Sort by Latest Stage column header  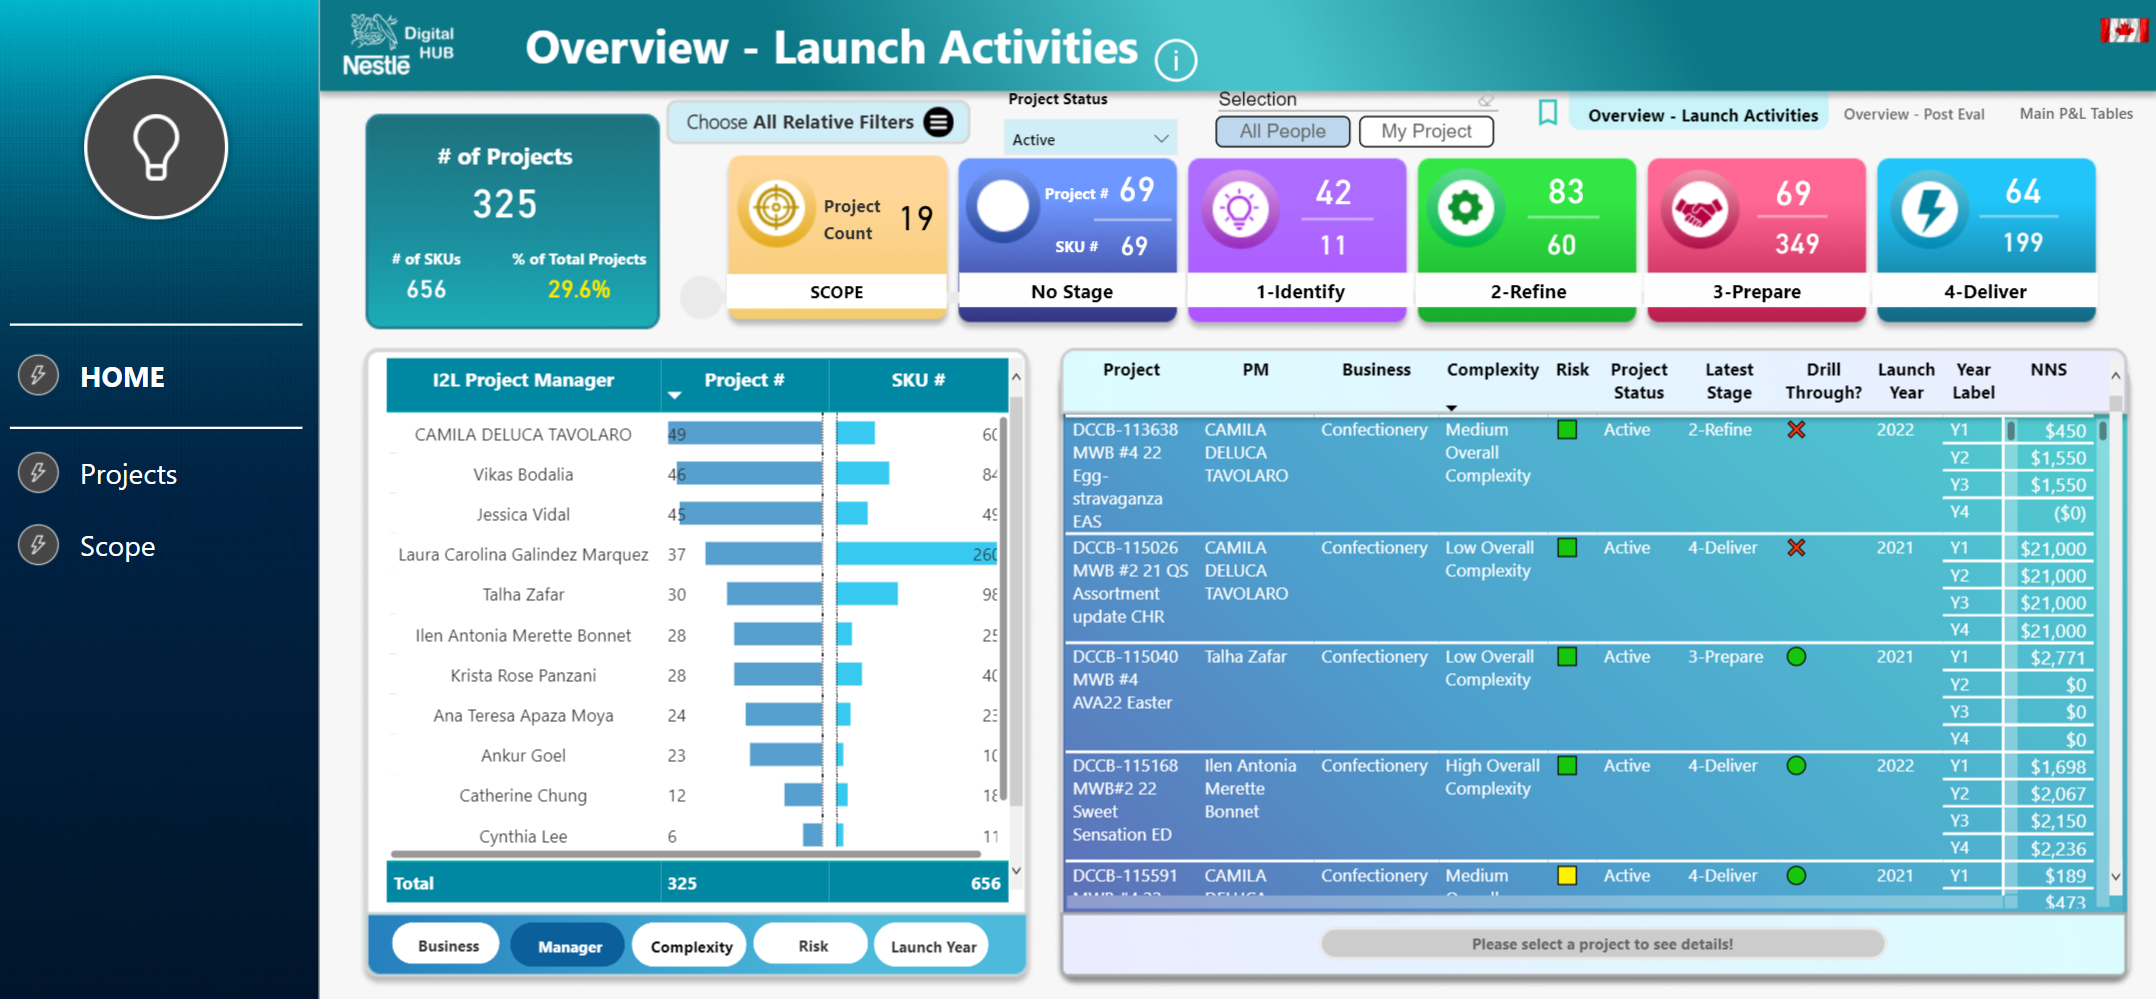pos(1729,381)
